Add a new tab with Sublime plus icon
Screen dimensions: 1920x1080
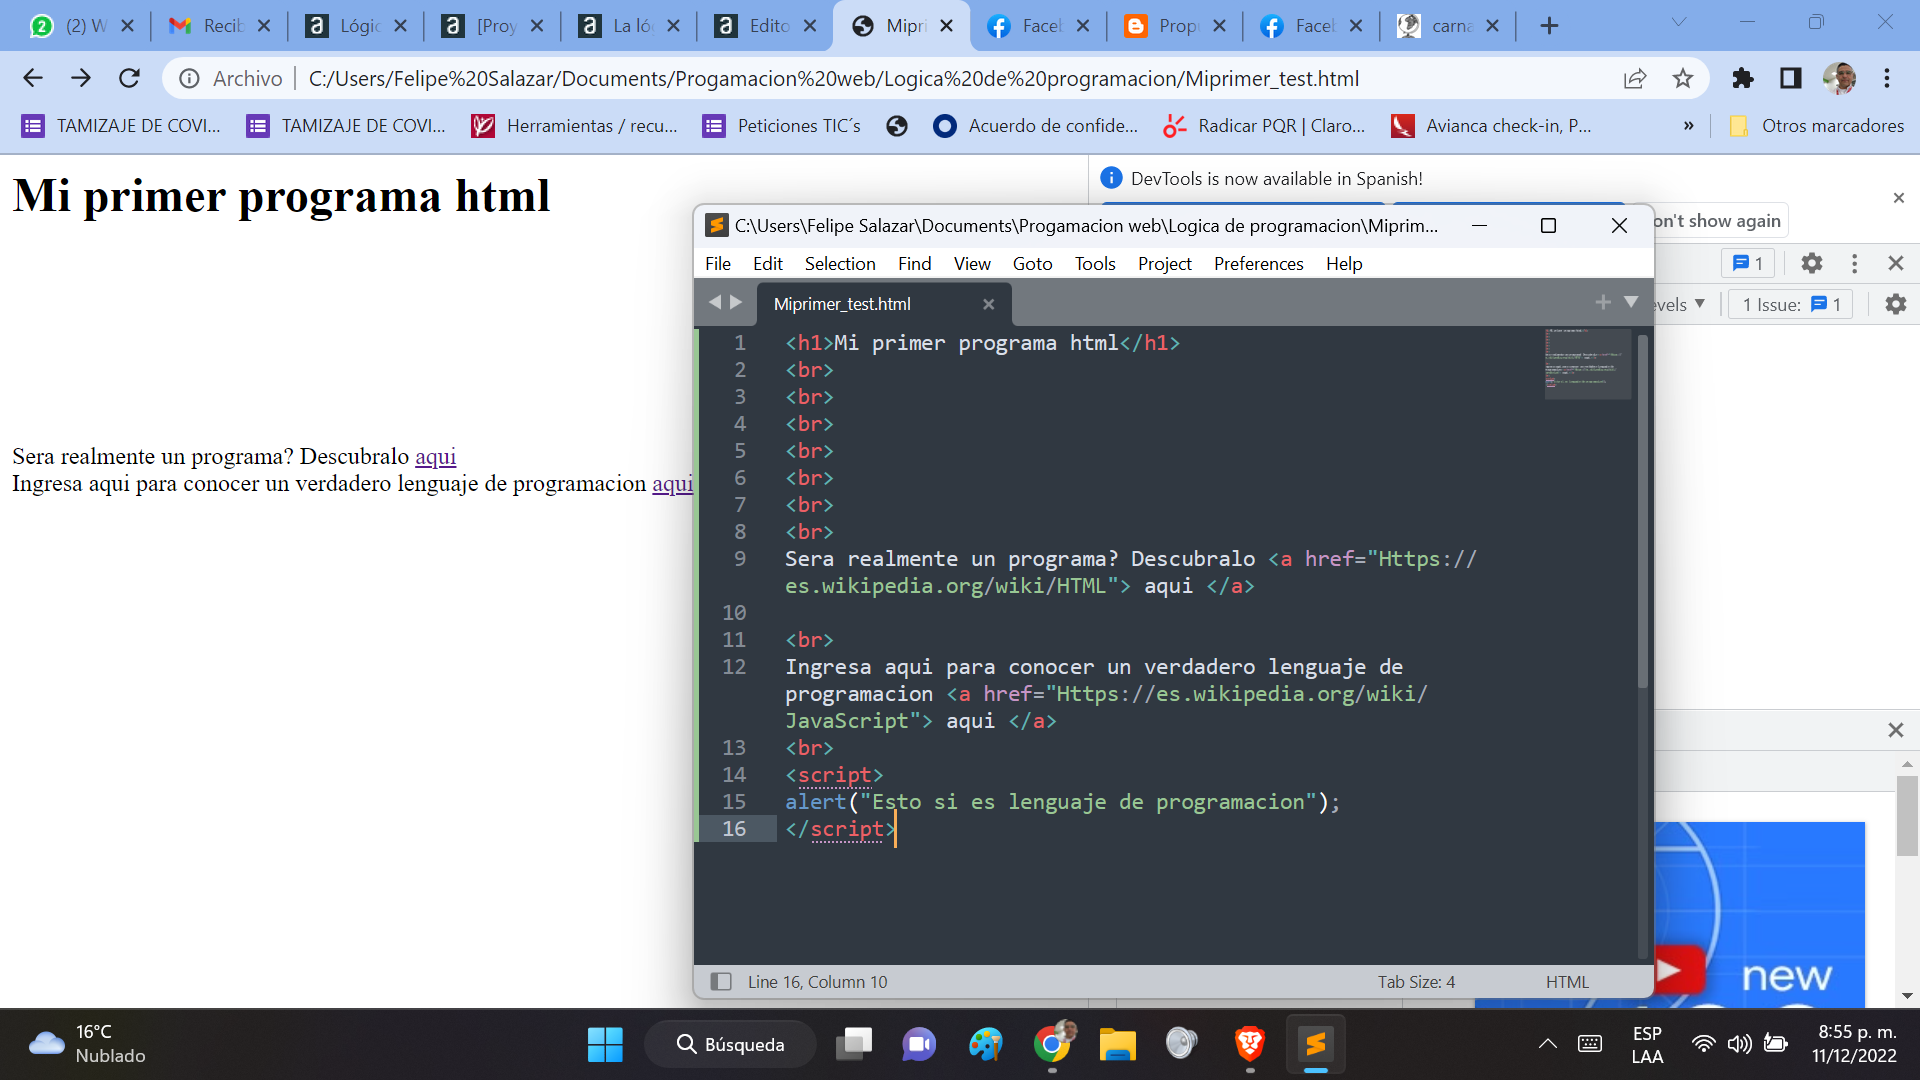pos(1603,302)
